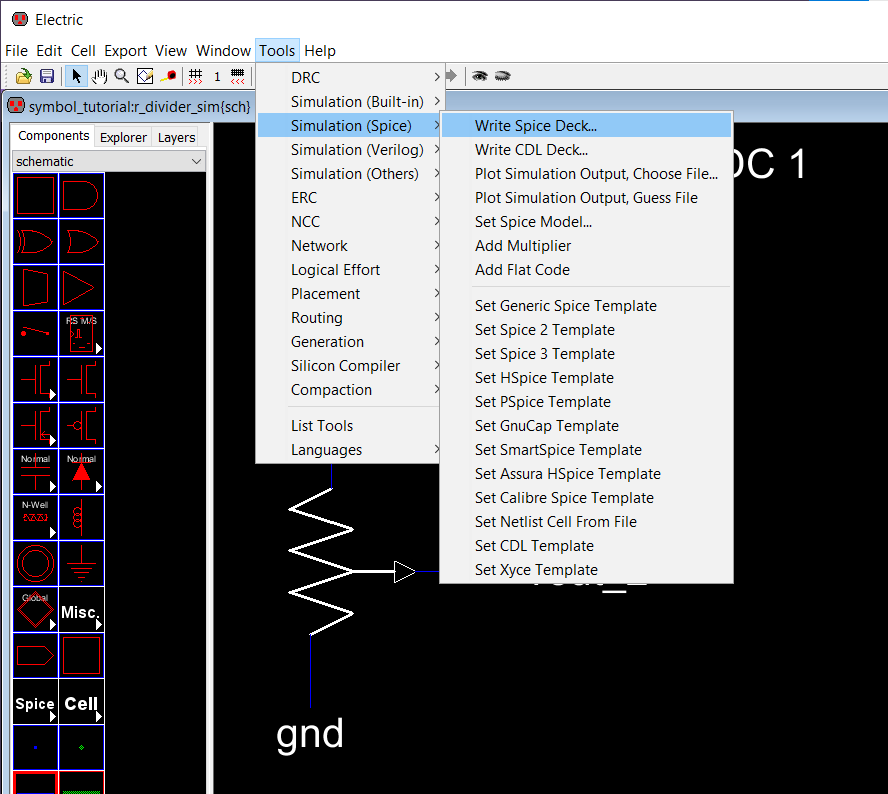Screen dimensions: 888x794
Task: Expand the Misc. components palette entry
Action: [81, 612]
